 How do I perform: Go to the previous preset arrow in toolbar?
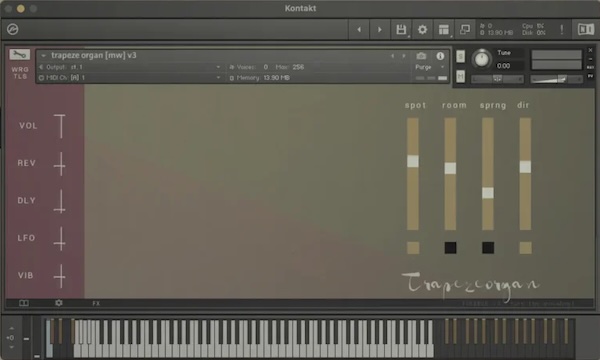[x=359, y=29]
